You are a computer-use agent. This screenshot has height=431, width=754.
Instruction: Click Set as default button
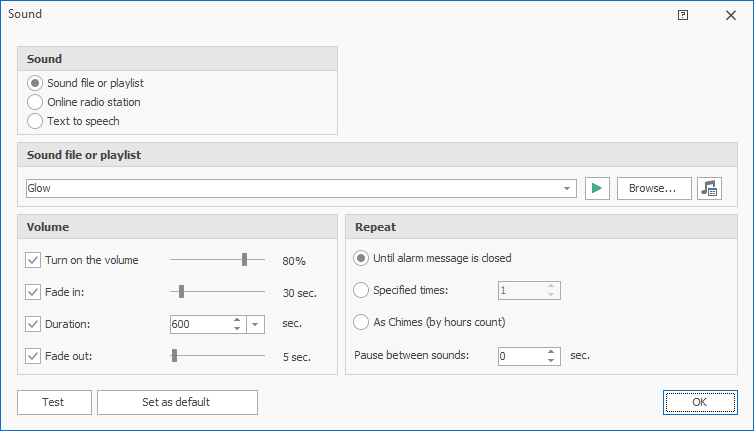click(x=176, y=402)
